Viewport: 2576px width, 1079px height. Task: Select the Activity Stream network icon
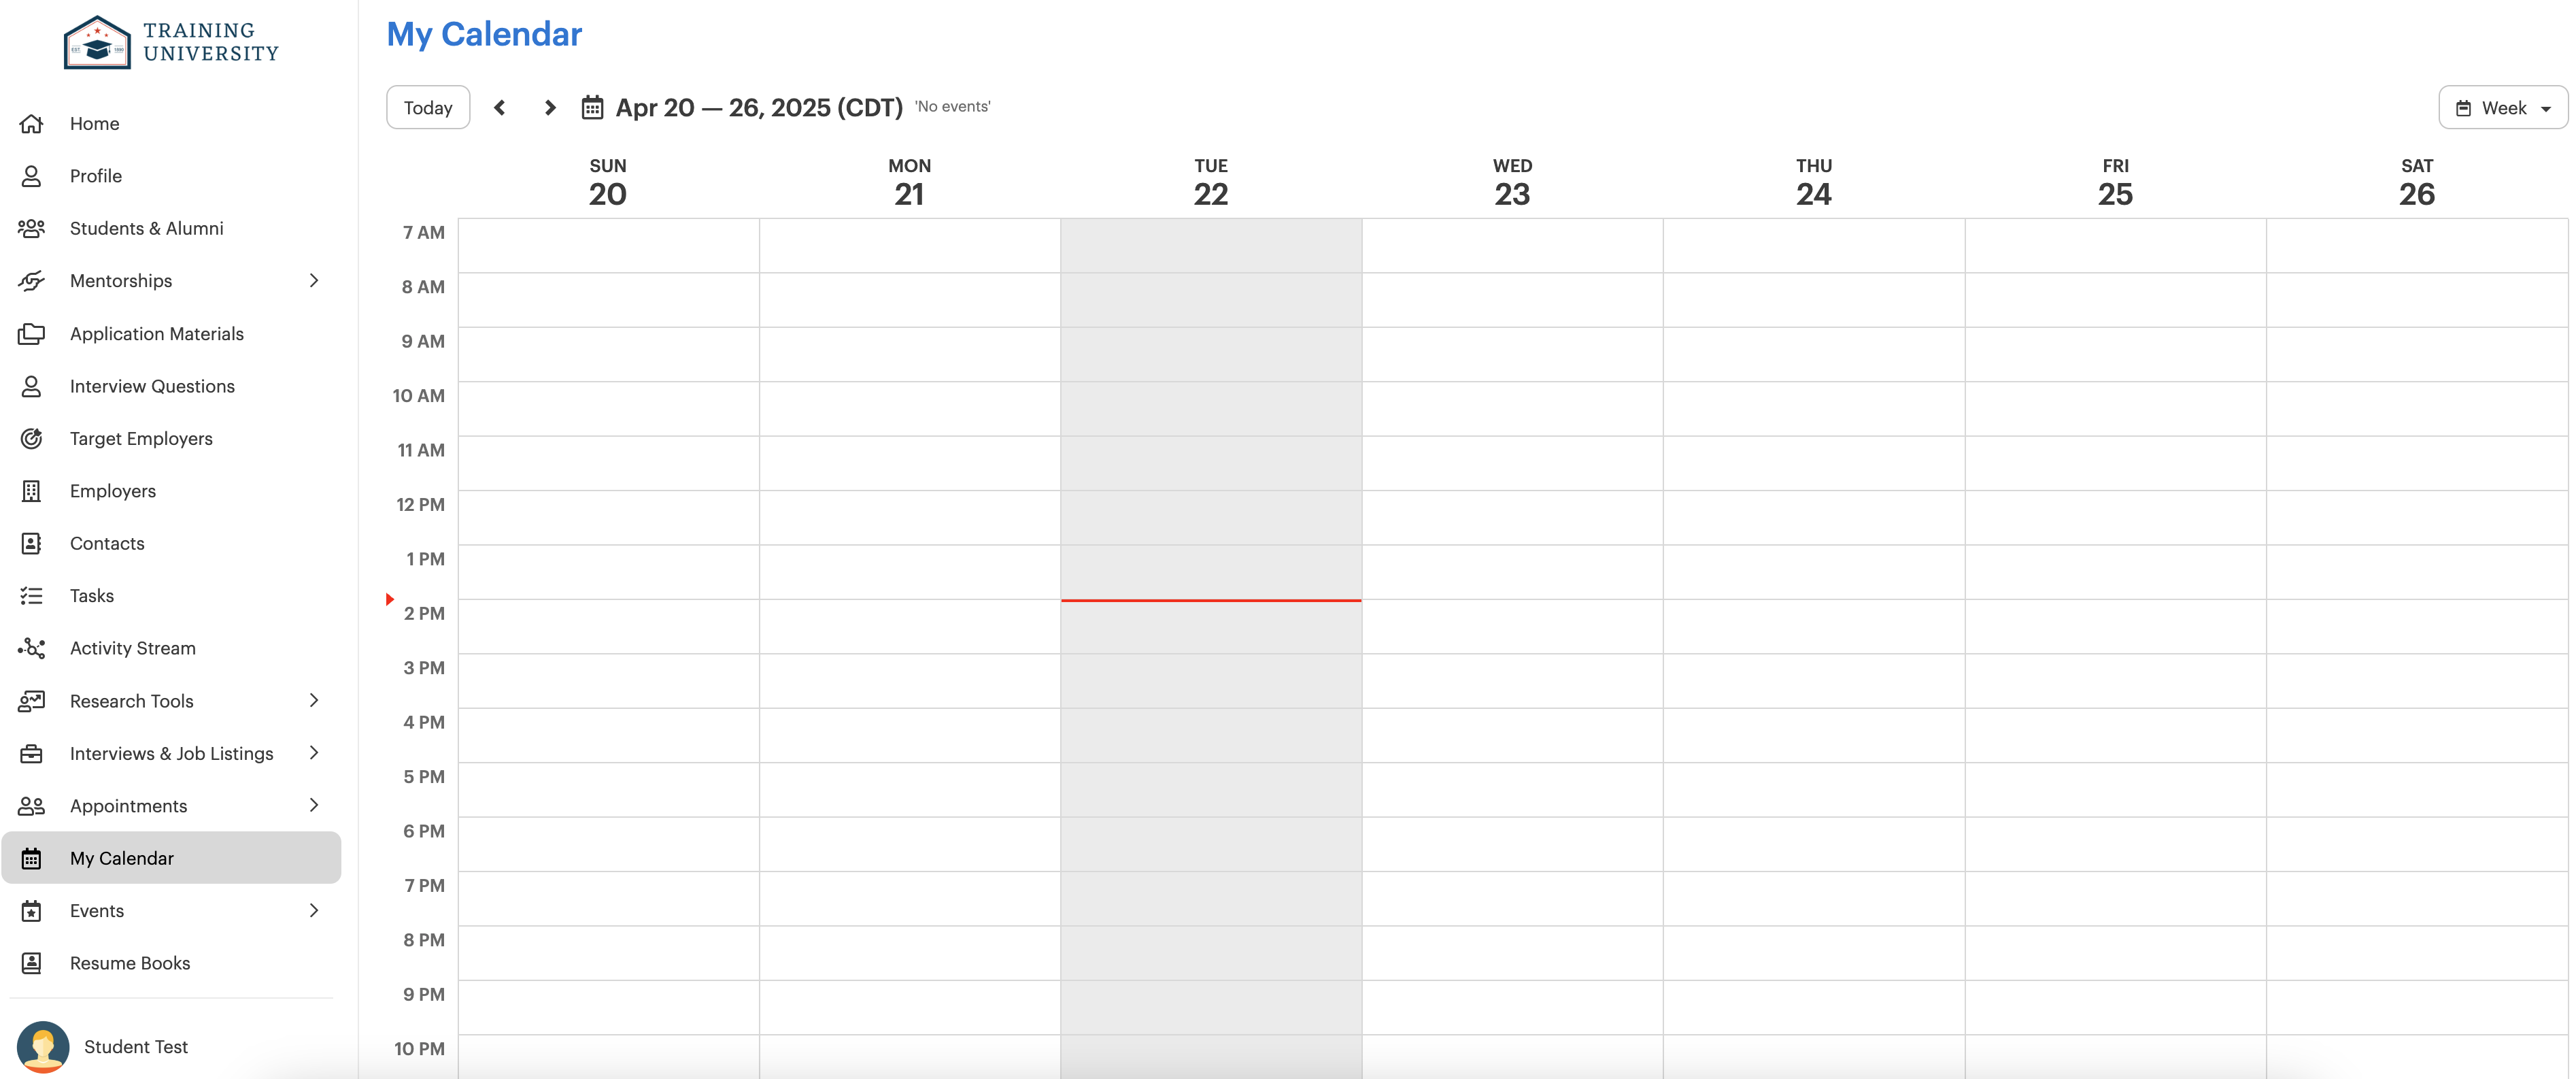tap(31, 648)
